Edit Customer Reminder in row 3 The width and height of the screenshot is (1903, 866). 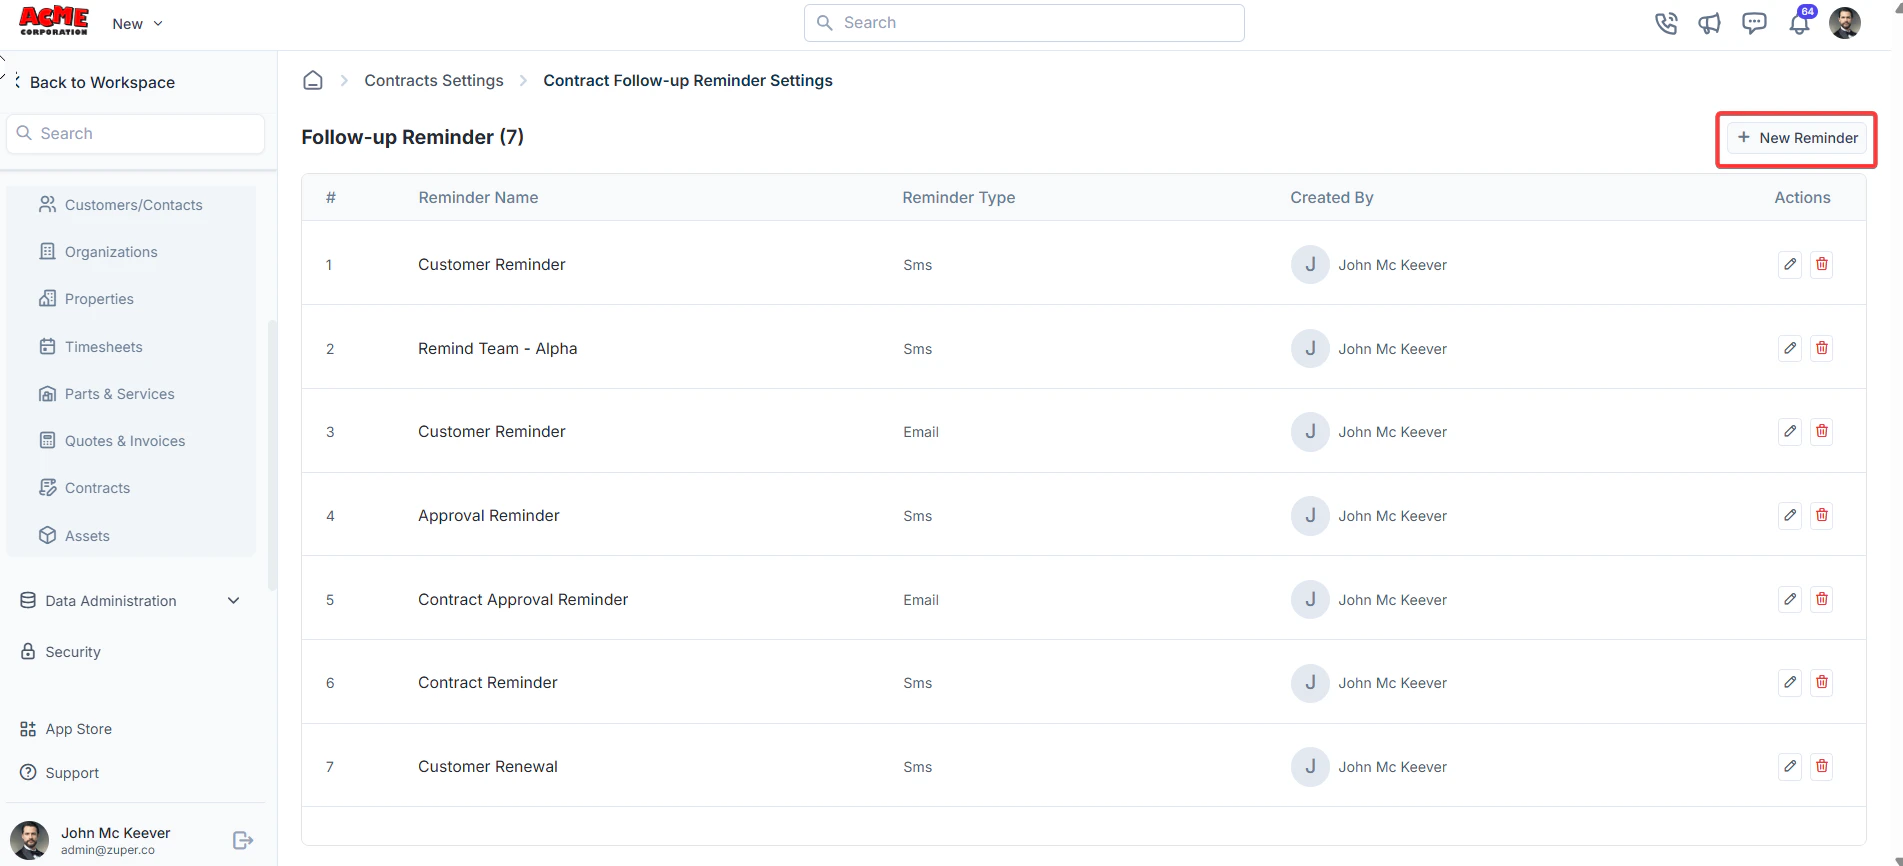(x=1790, y=431)
